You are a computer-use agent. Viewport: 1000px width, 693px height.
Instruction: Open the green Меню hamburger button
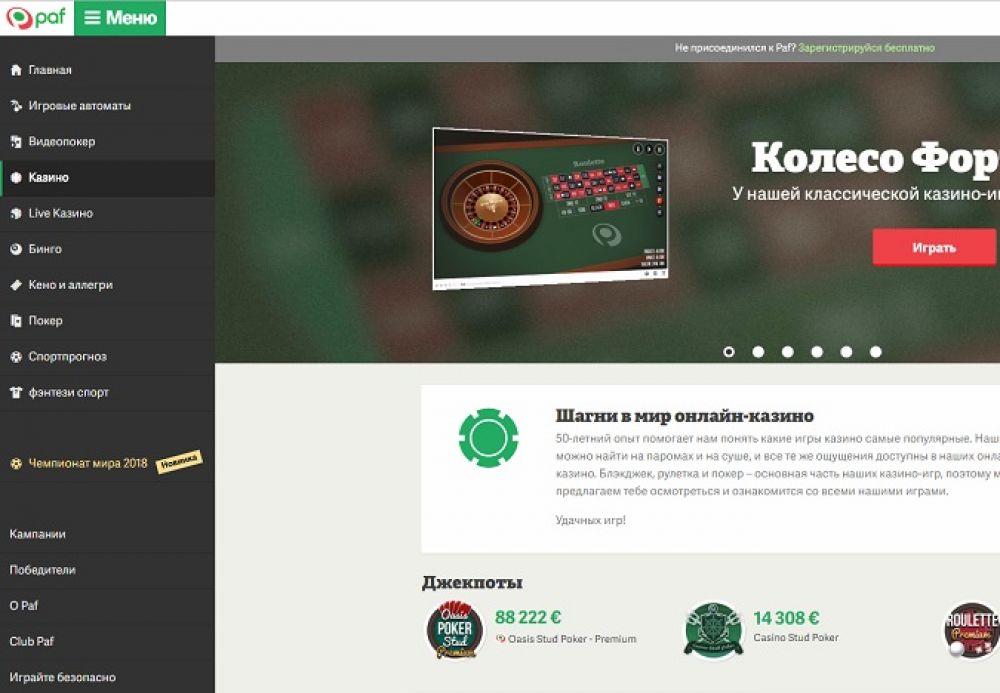120,18
